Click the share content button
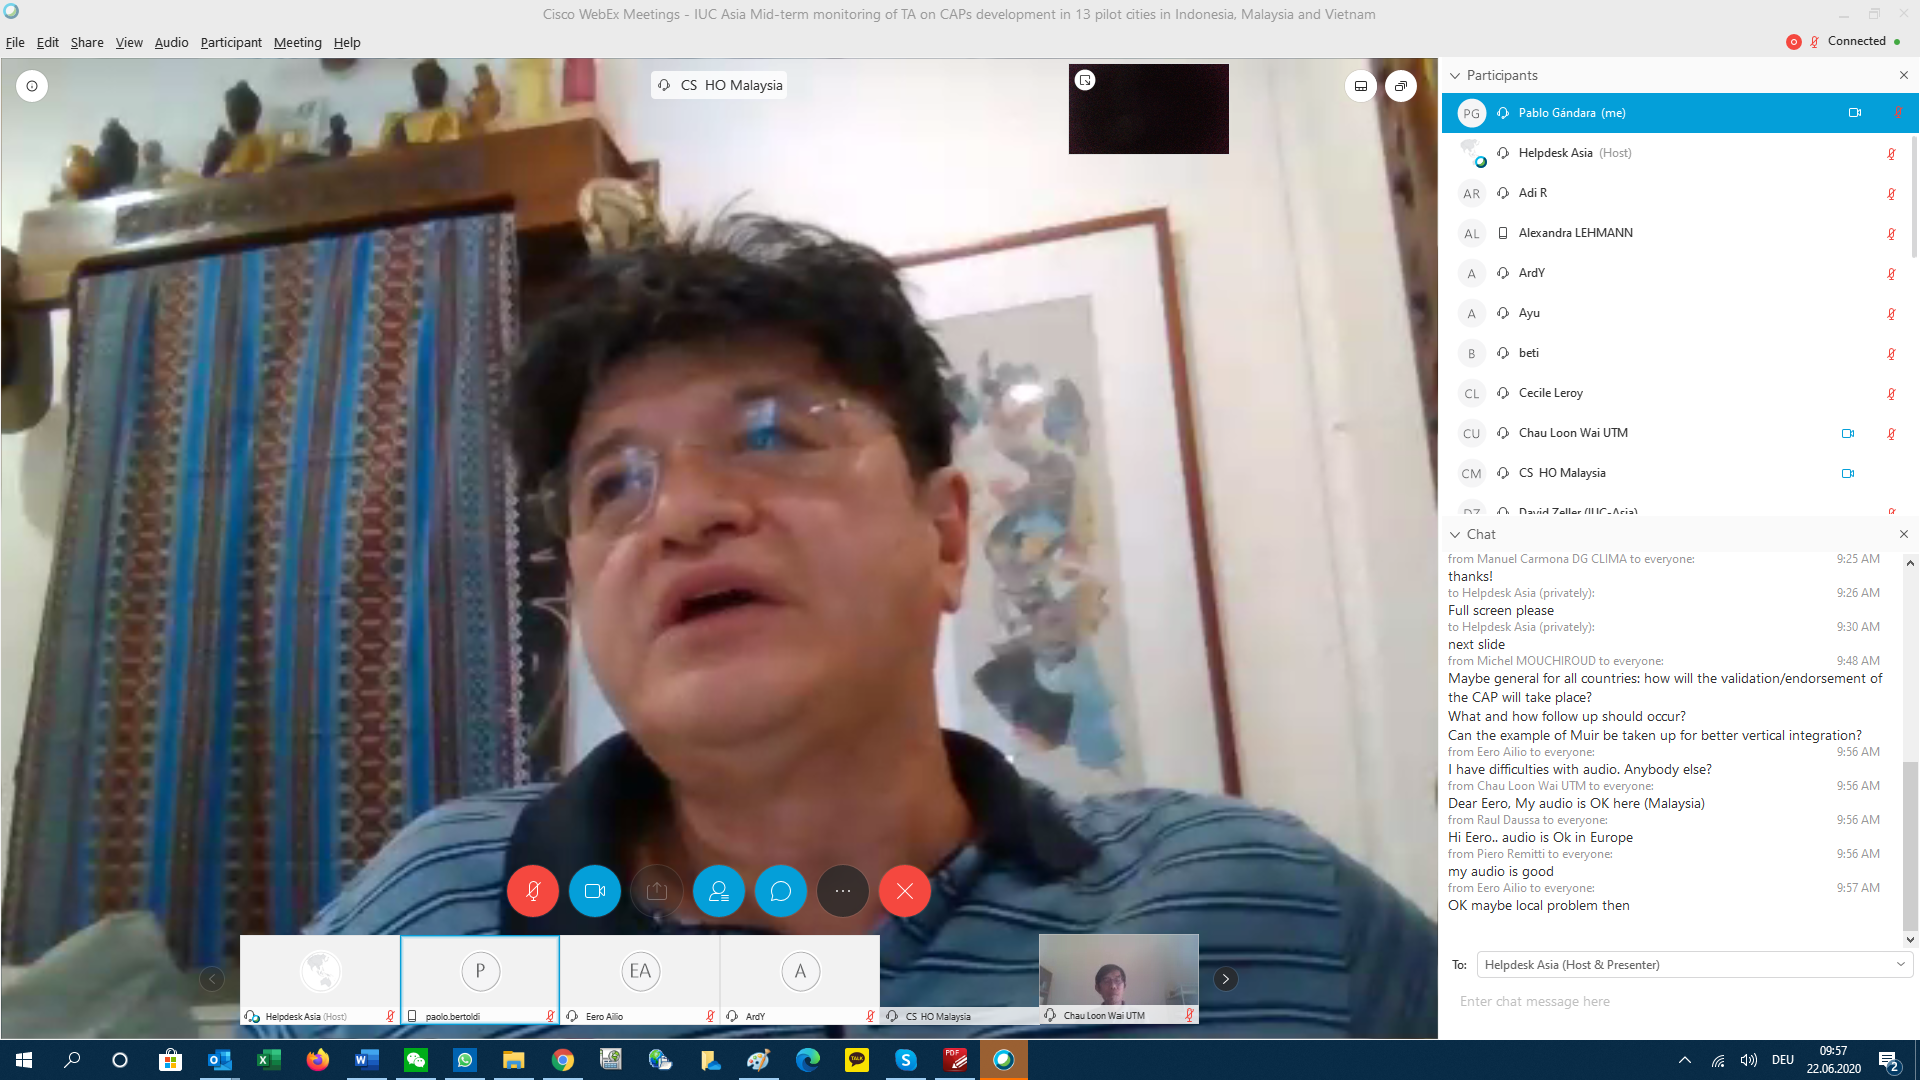Image resolution: width=1920 pixels, height=1080 pixels. point(657,891)
